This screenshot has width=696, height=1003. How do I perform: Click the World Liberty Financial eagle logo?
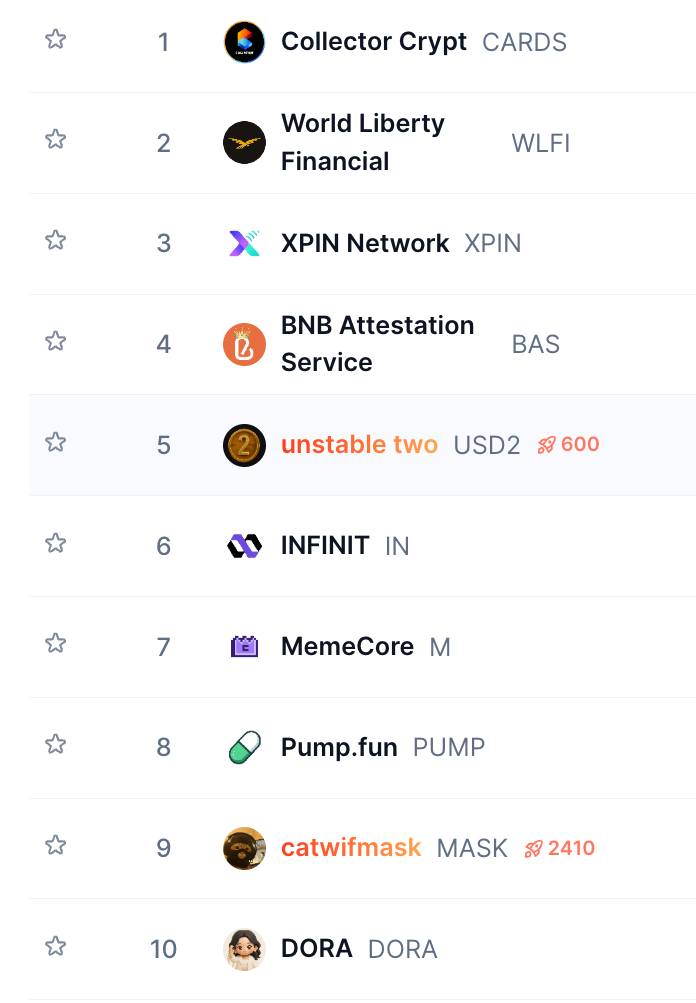(244, 142)
